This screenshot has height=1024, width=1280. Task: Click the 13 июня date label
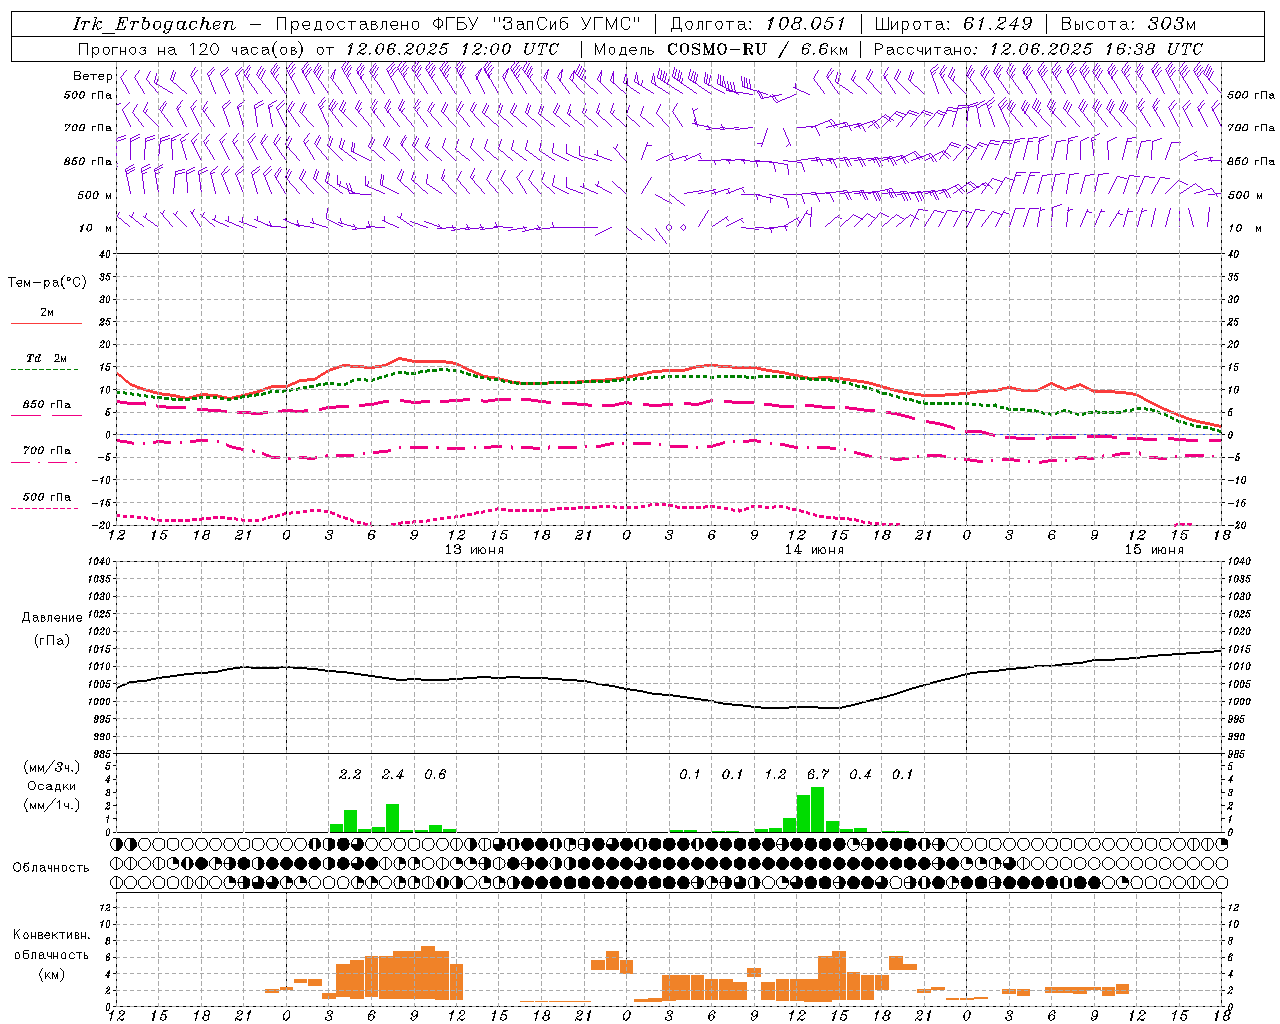tap(474, 550)
